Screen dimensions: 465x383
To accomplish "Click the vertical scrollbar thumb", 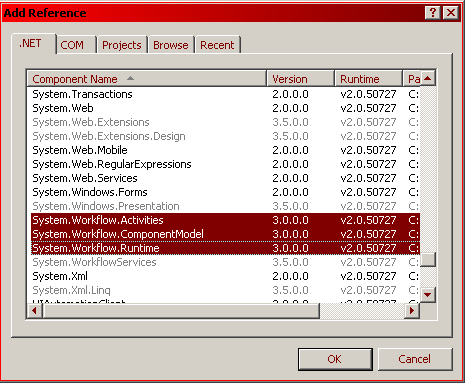I will [428, 260].
